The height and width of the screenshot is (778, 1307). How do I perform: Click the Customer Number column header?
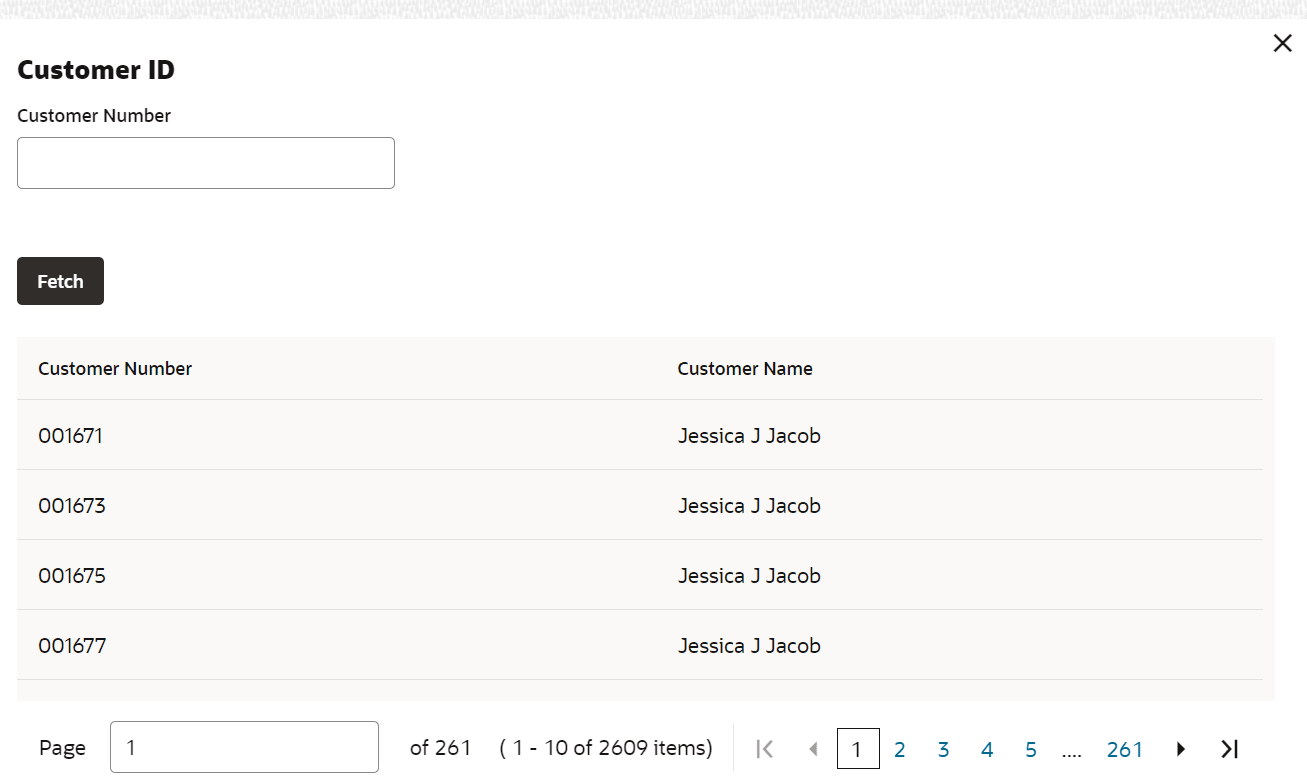[x=115, y=369]
